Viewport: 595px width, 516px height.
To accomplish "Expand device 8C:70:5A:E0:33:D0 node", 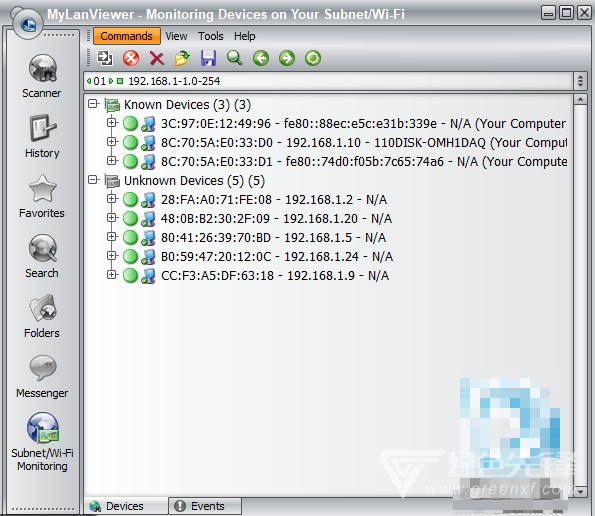I will pos(112,142).
